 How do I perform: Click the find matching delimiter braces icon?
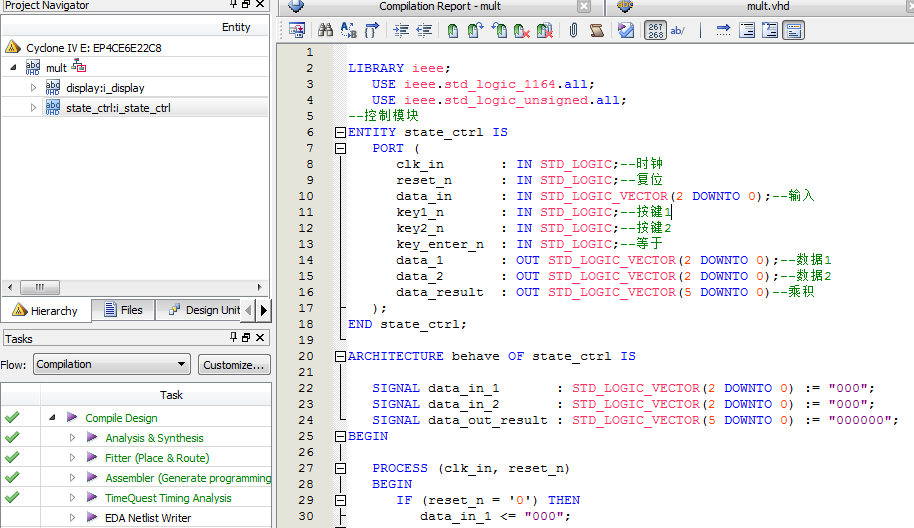pos(372,31)
